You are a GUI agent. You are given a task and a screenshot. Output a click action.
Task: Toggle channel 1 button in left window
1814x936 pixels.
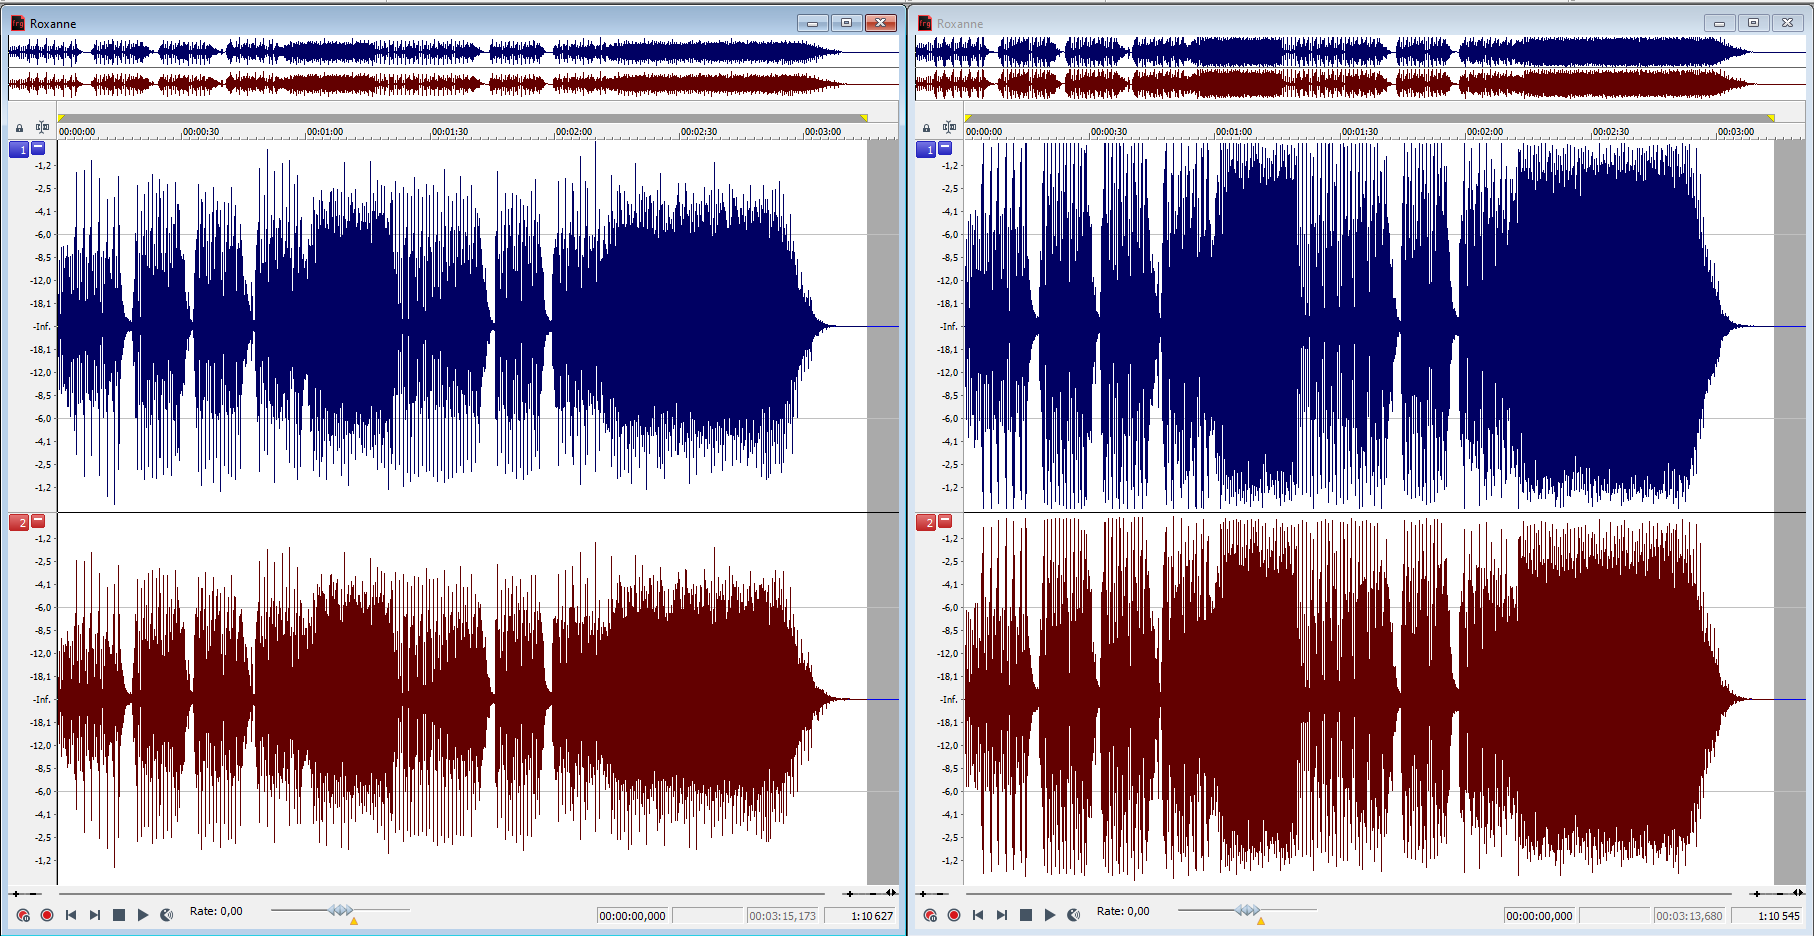click(19, 149)
